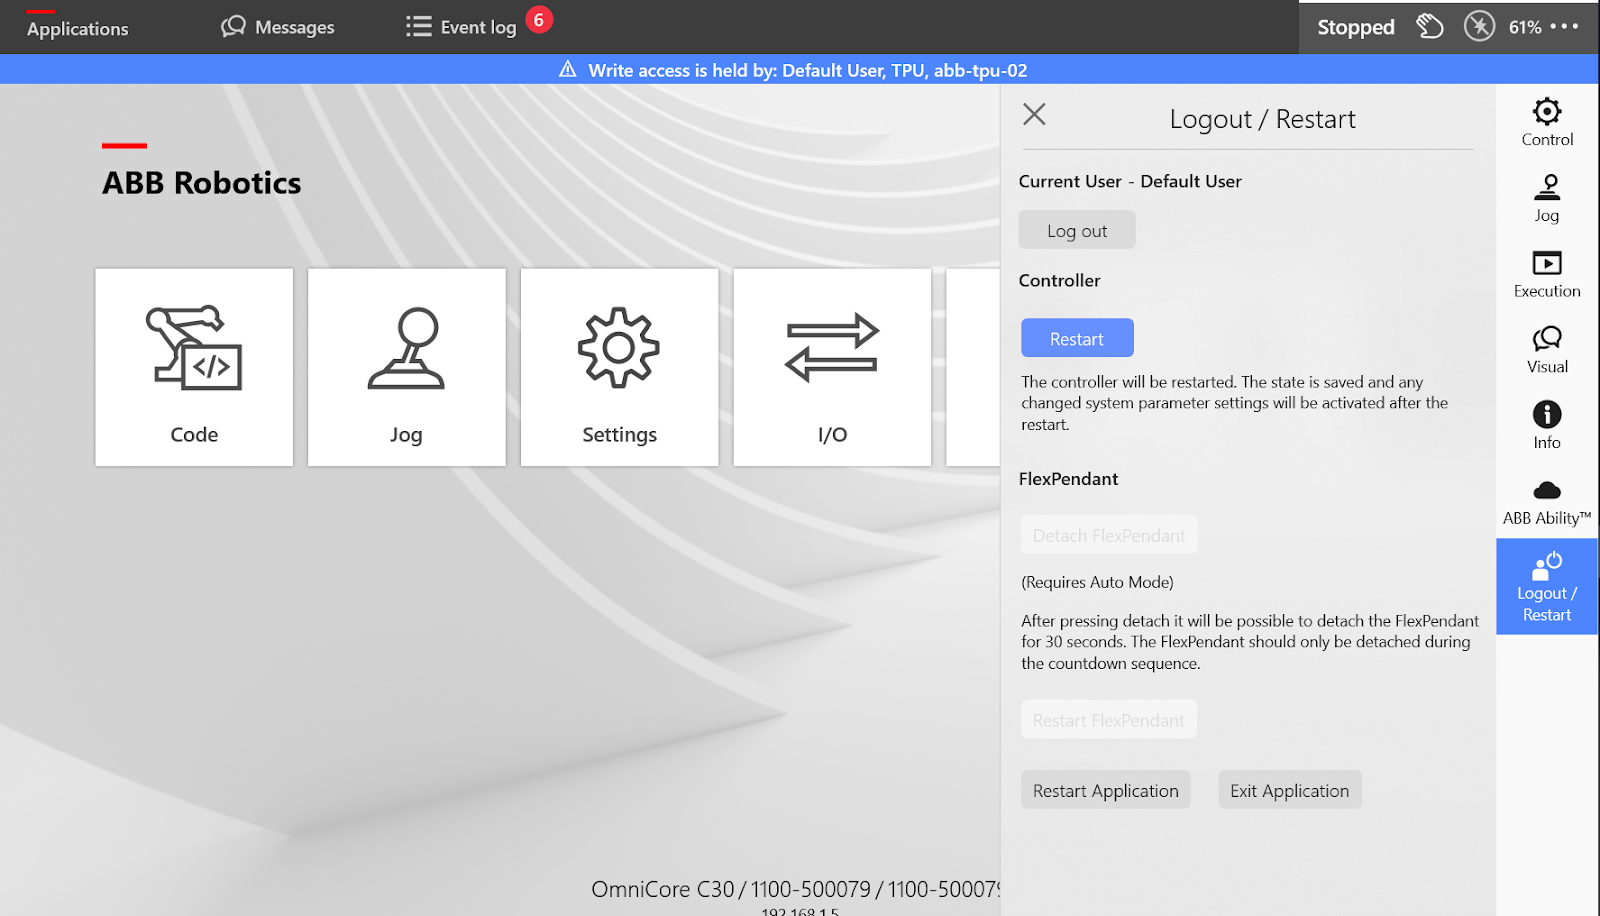1600x916 pixels.
Task: Click the ABB Robotics heading
Action: click(202, 183)
